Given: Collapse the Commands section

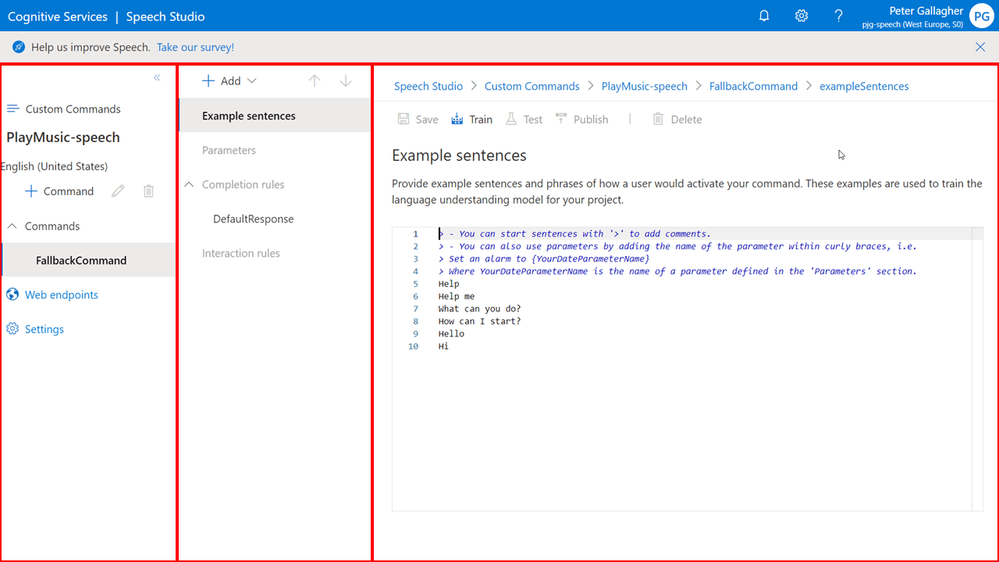Looking at the screenshot, I should pos(12,226).
